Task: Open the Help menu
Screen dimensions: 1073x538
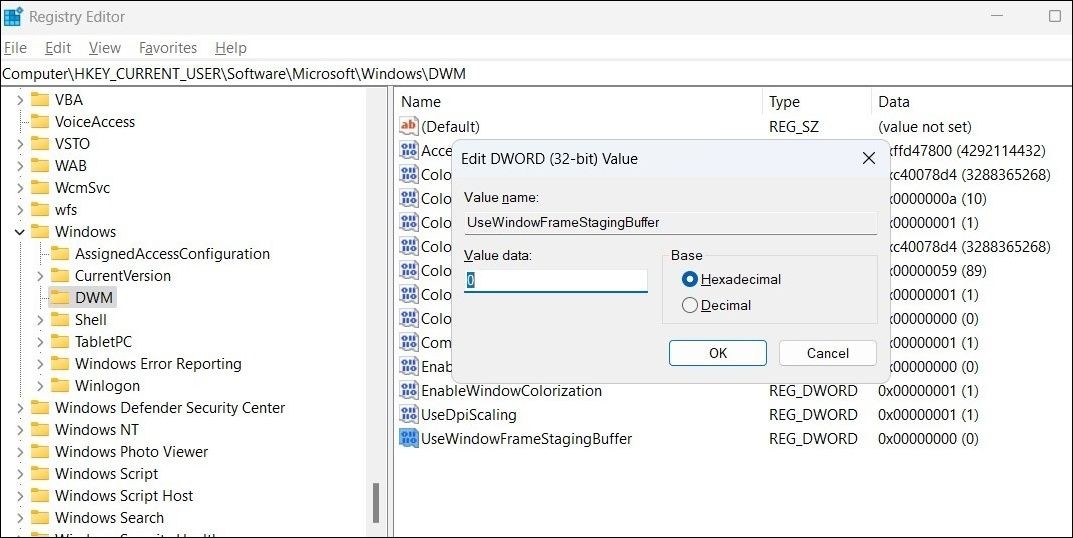Action: click(x=231, y=48)
